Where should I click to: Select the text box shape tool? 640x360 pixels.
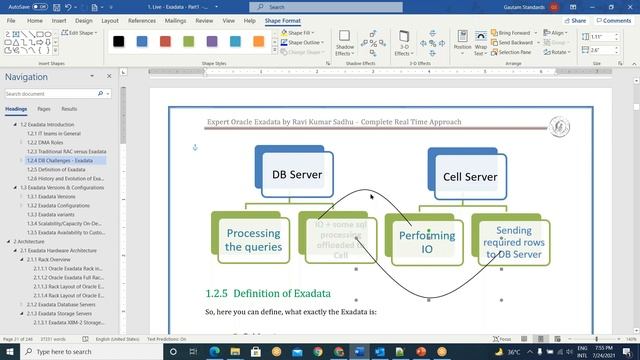coord(16,34)
